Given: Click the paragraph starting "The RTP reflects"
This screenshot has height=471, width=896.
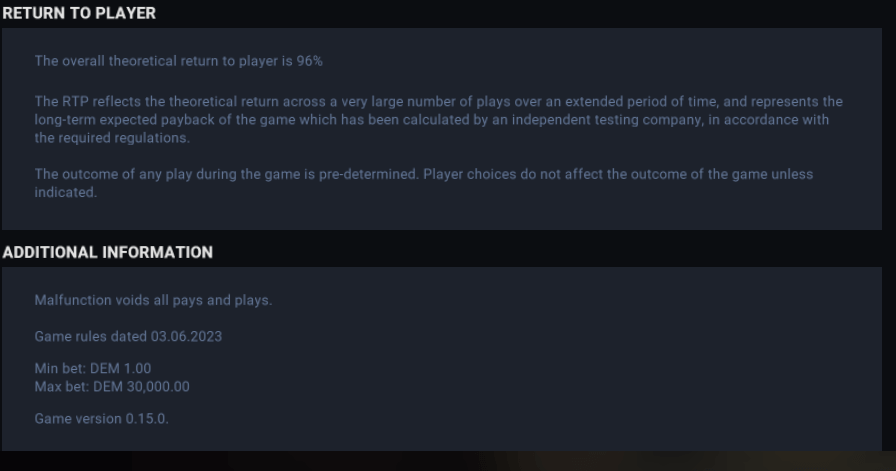Looking at the screenshot, I should tap(437, 120).
